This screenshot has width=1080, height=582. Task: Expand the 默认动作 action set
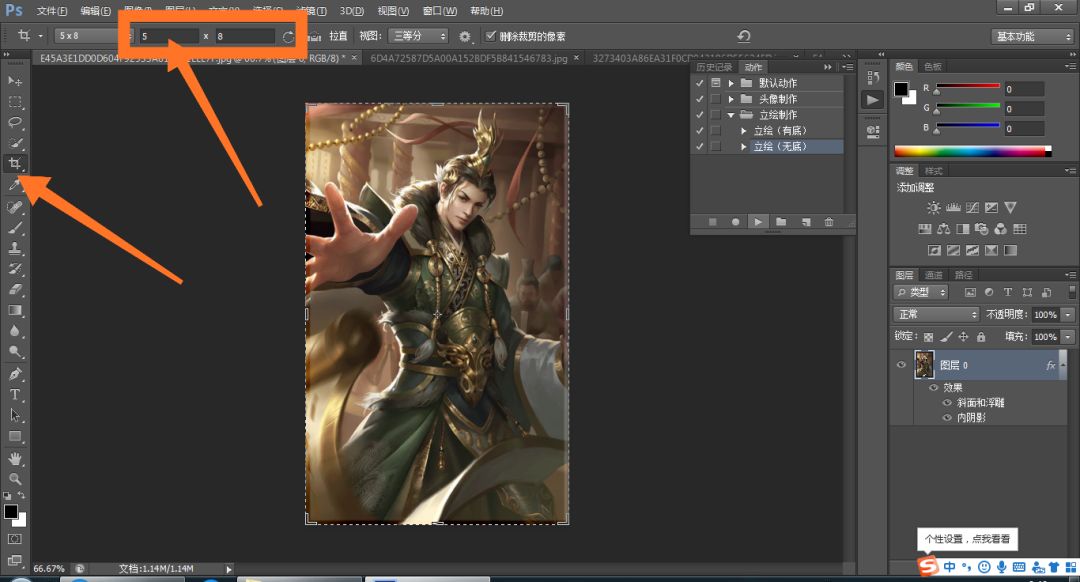click(x=731, y=83)
